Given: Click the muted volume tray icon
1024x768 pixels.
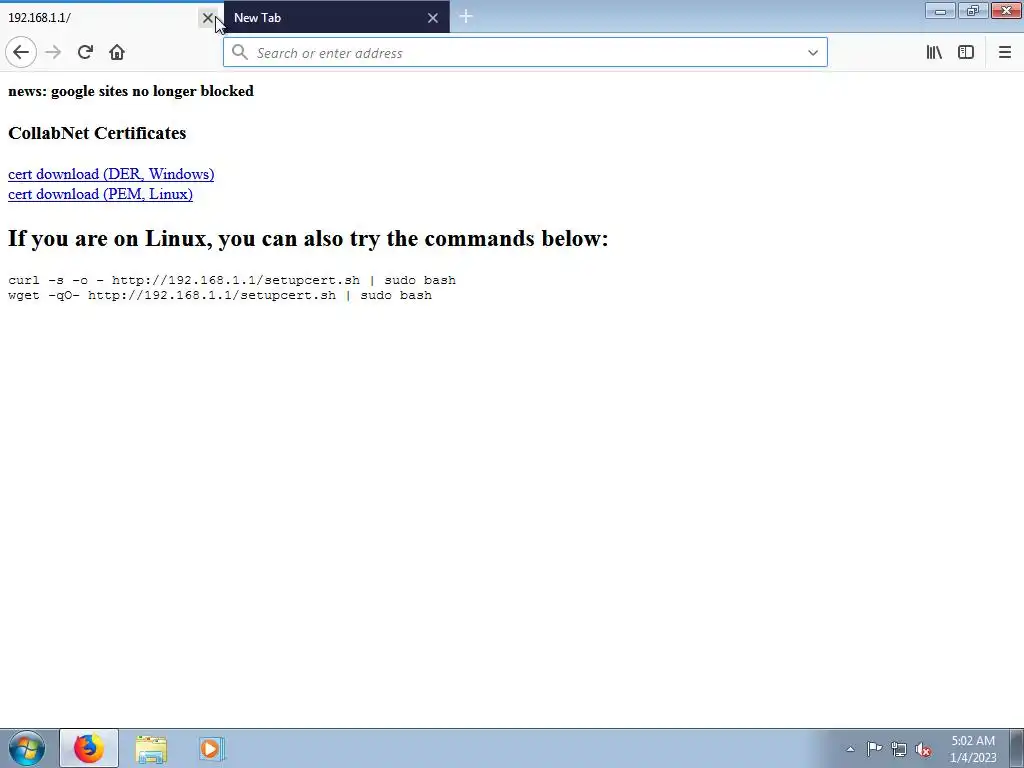Looking at the screenshot, I should [923, 749].
